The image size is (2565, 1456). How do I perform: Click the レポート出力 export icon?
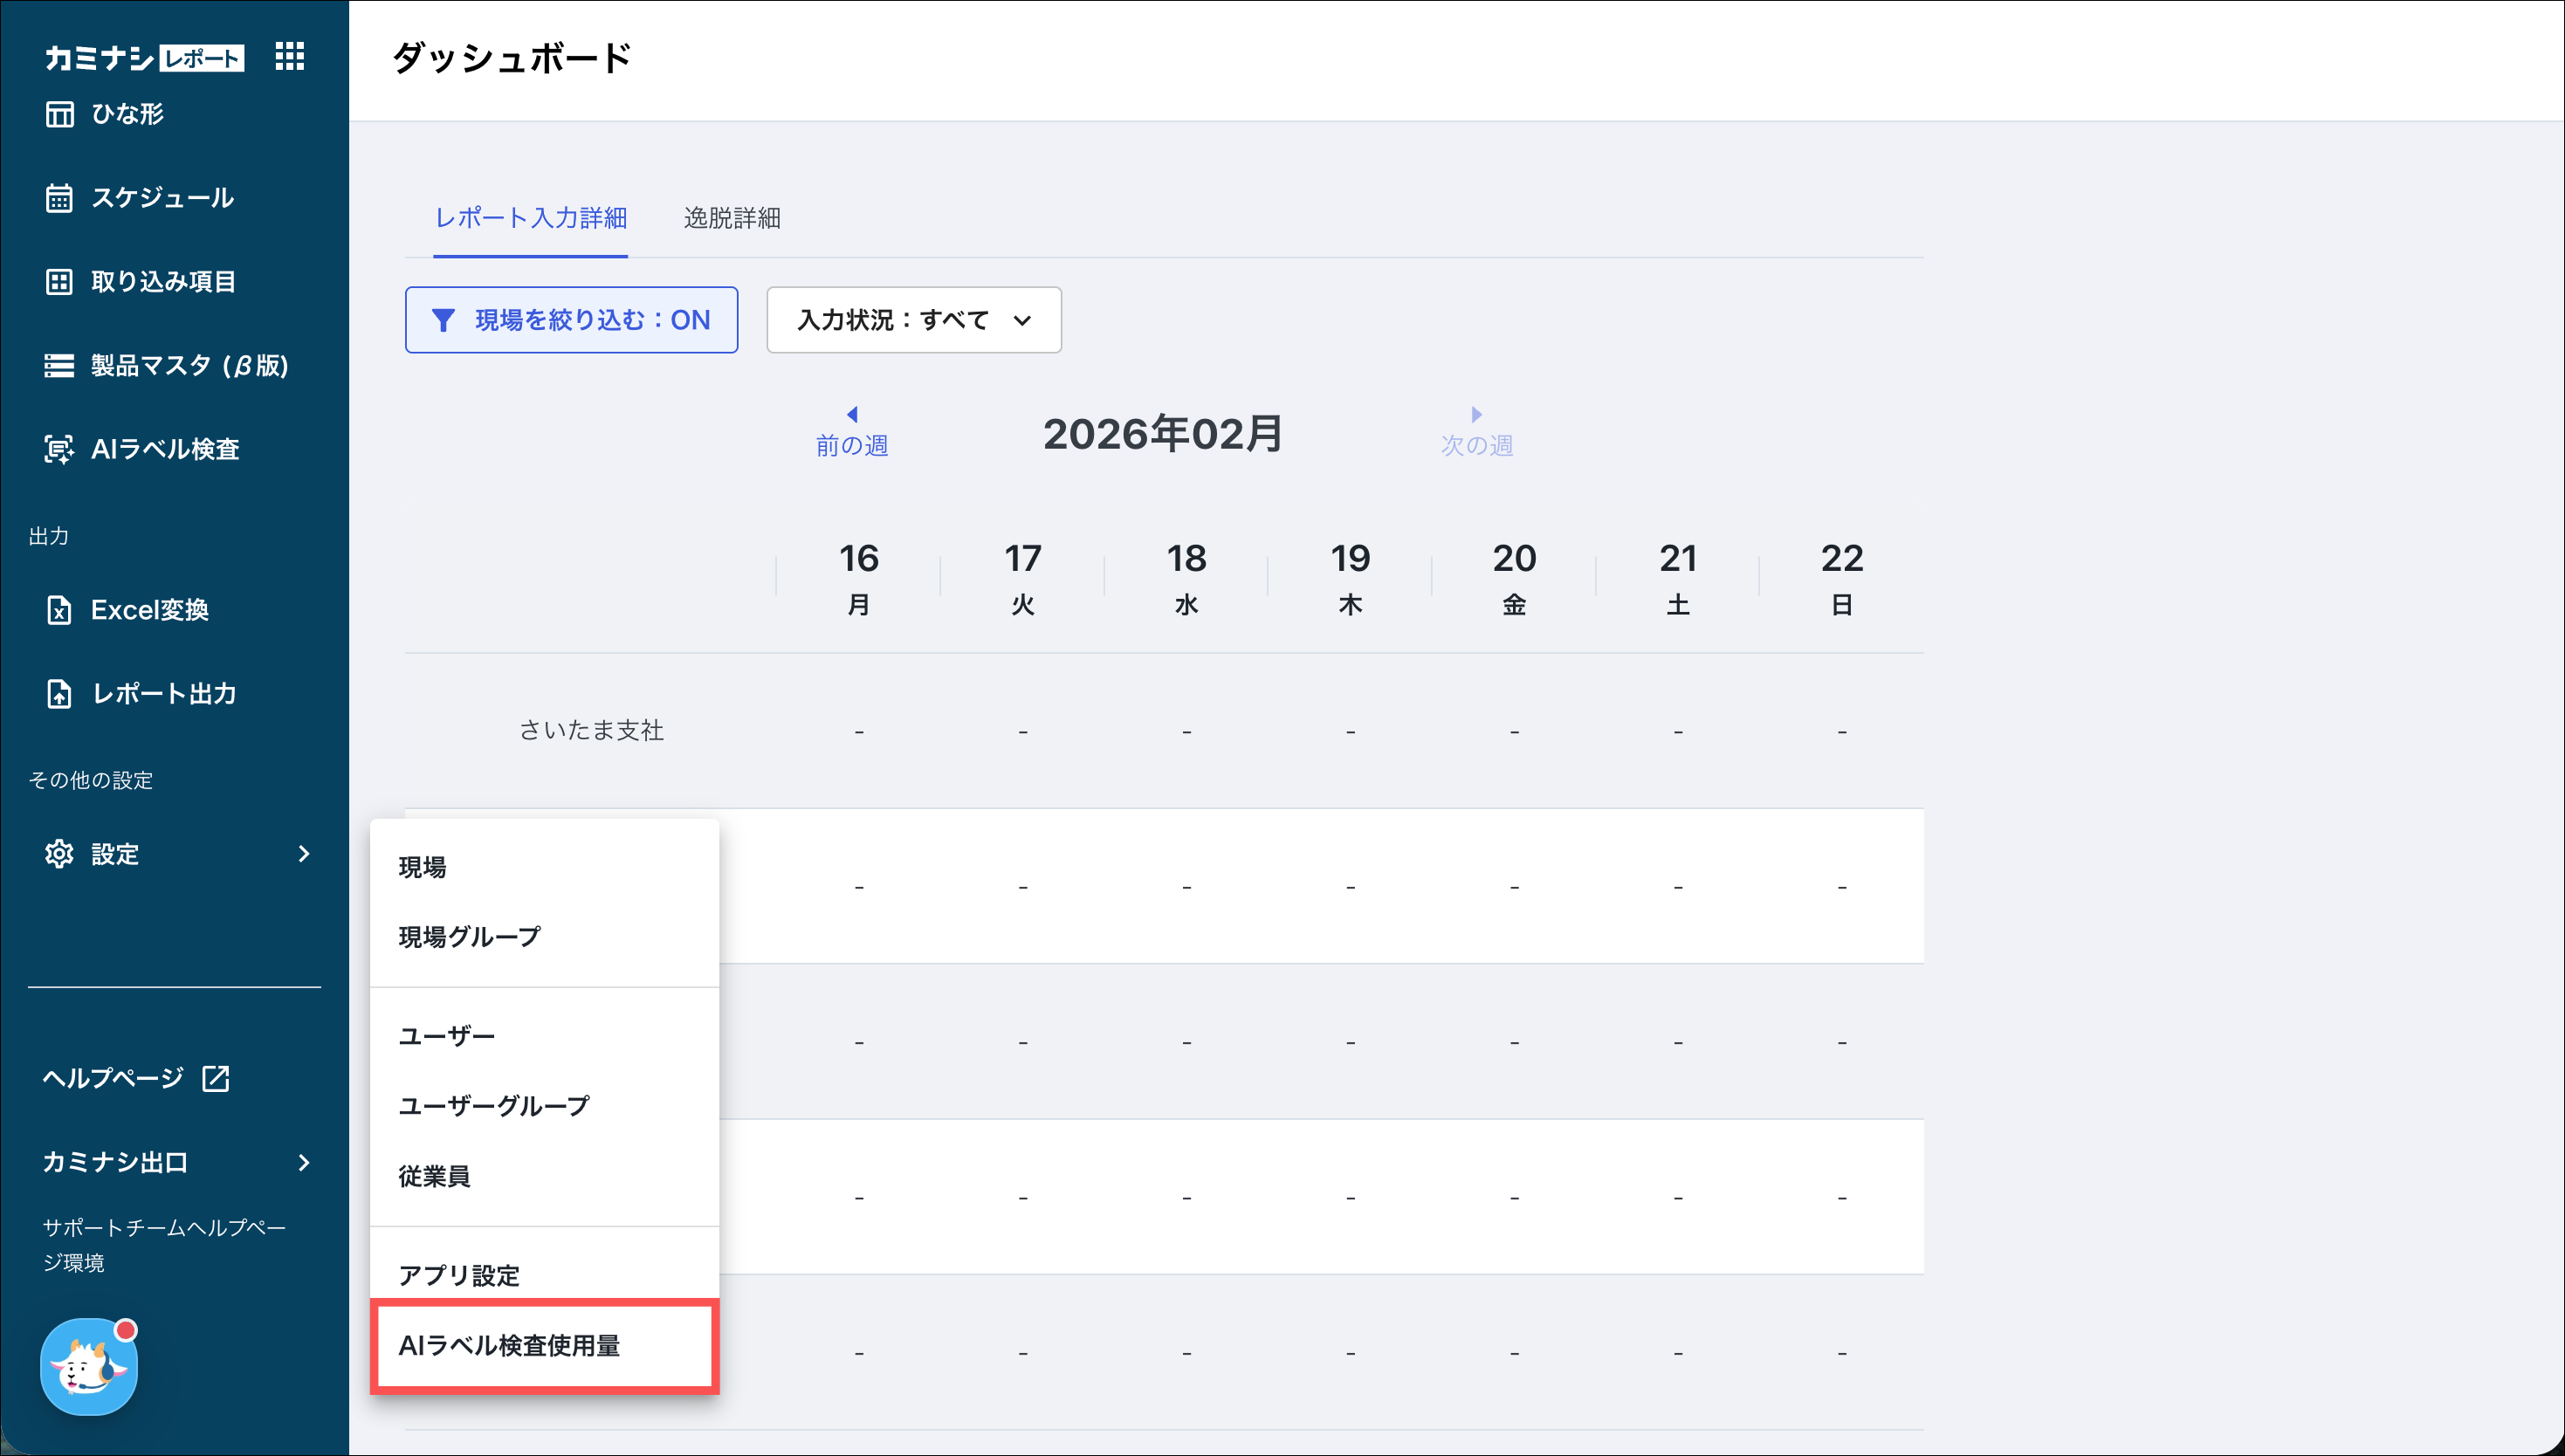59,694
